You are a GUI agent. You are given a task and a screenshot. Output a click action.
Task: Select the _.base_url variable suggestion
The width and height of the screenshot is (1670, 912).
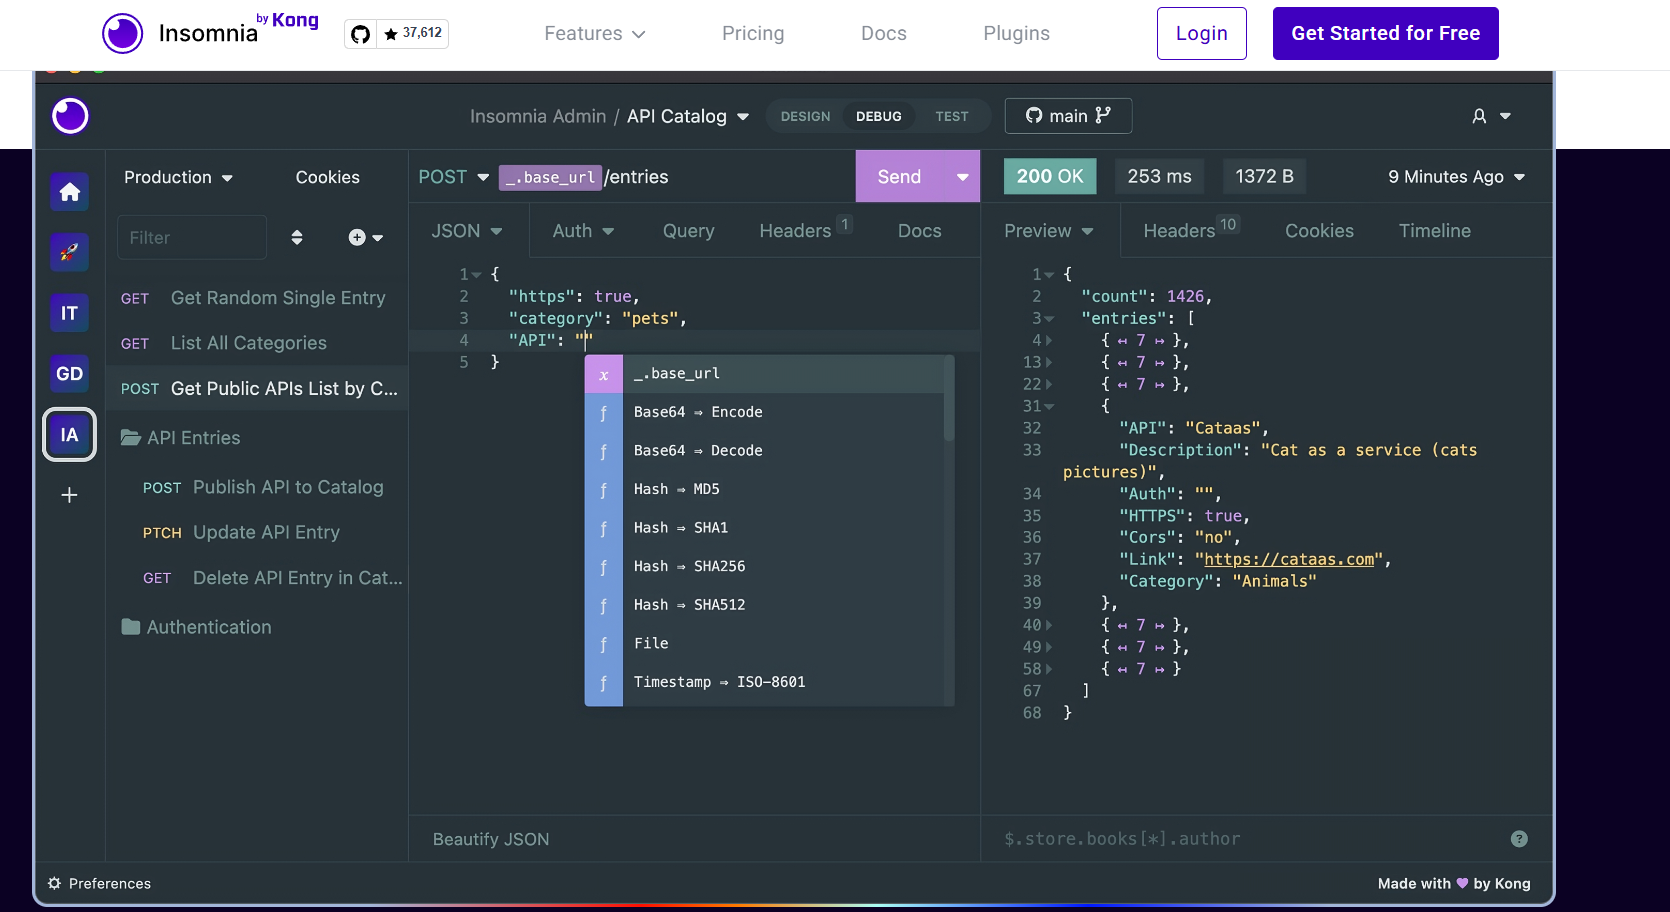pyautogui.click(x=769, y=374)
